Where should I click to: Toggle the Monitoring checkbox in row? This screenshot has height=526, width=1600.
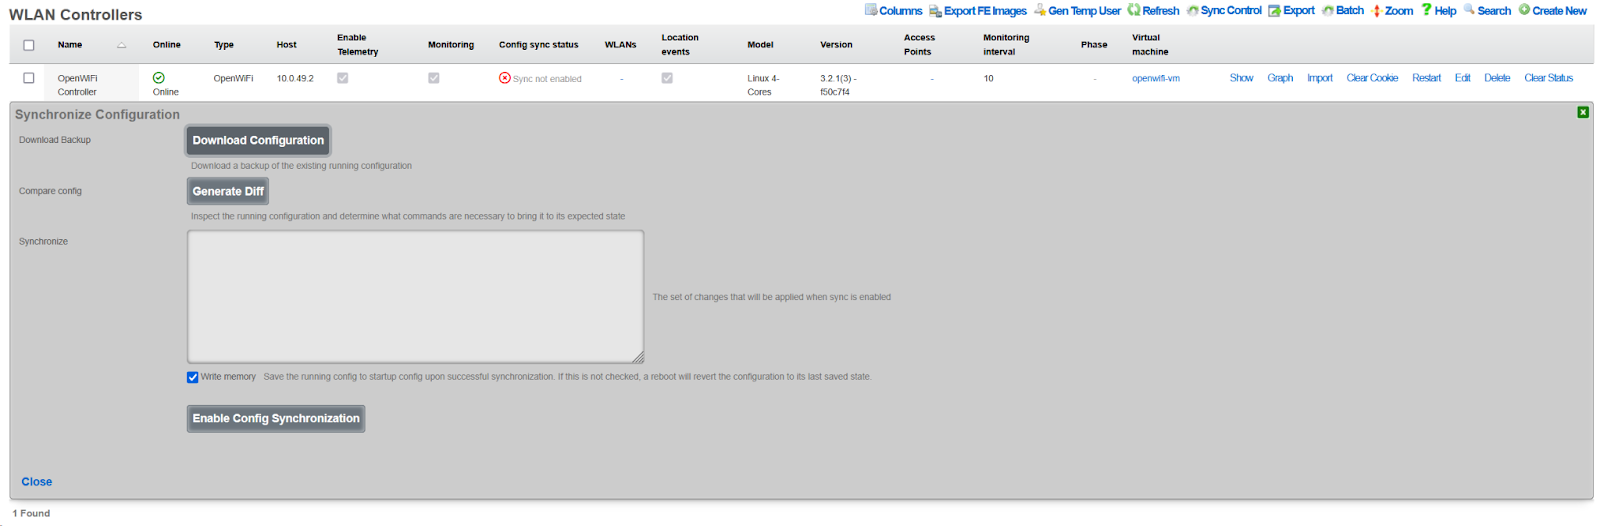click(434, 78)
